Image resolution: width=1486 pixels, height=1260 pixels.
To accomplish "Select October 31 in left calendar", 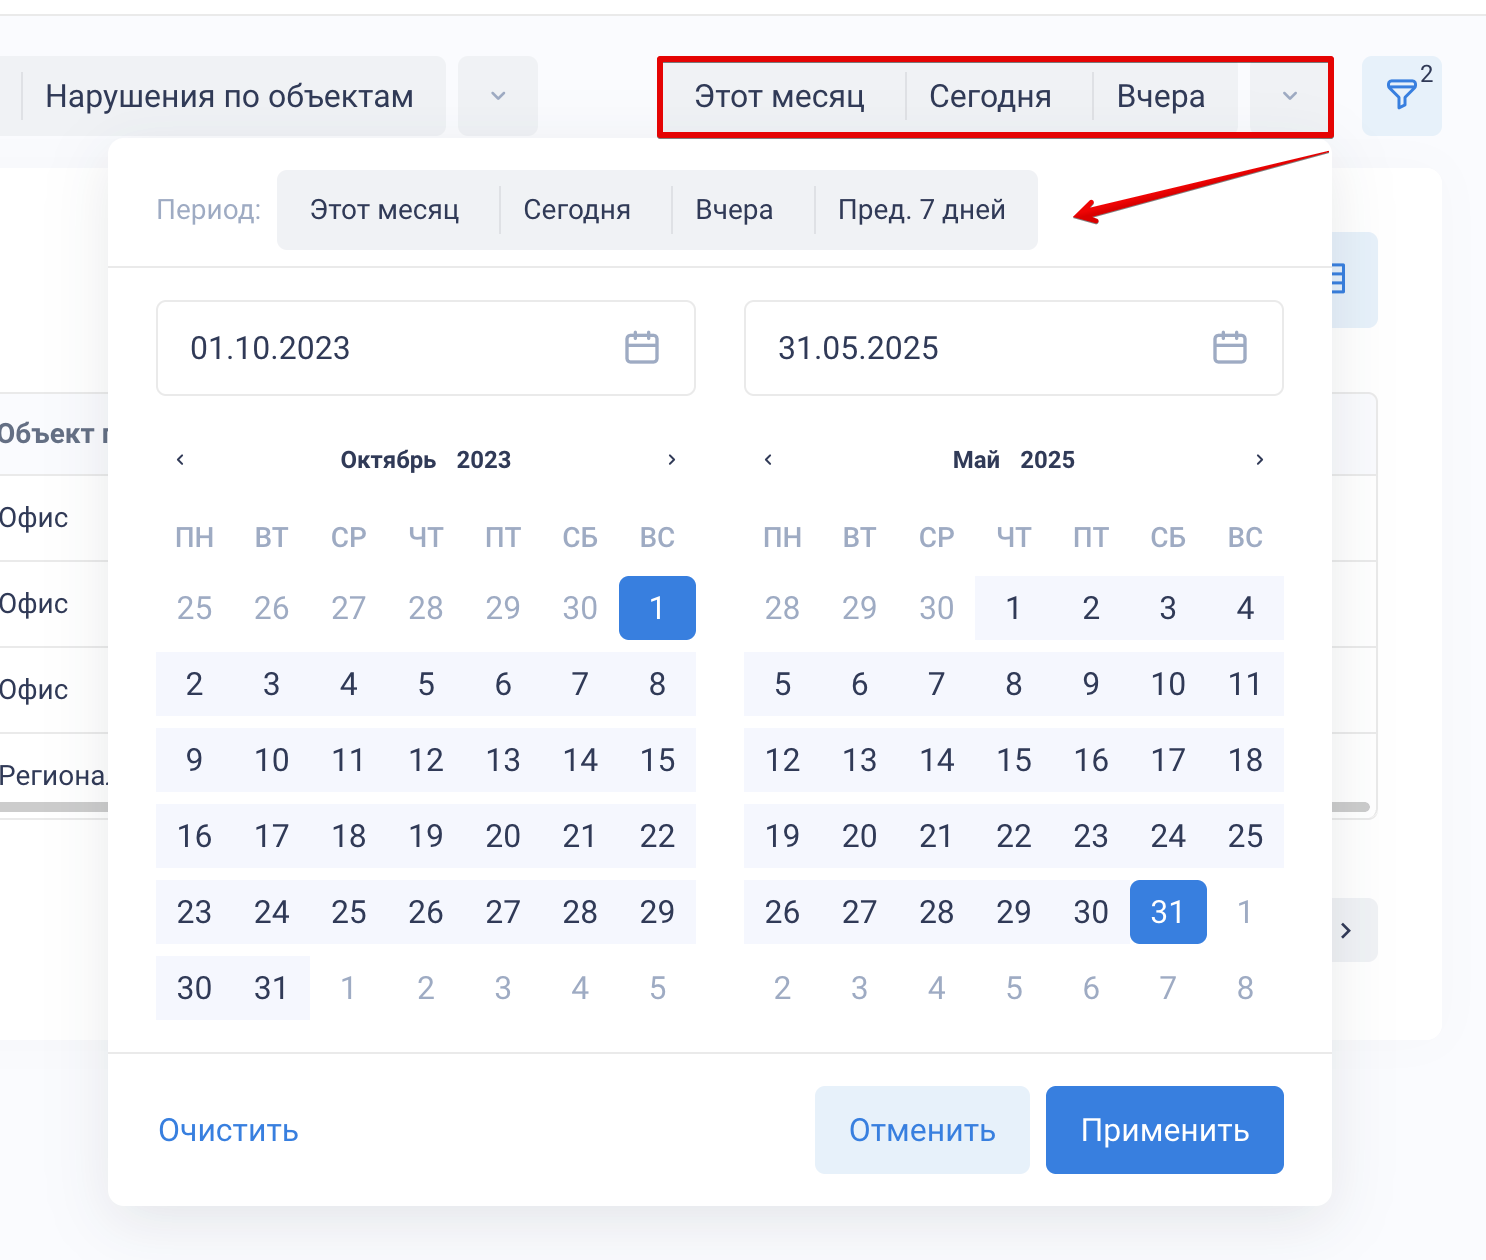I will coord(271,988).
